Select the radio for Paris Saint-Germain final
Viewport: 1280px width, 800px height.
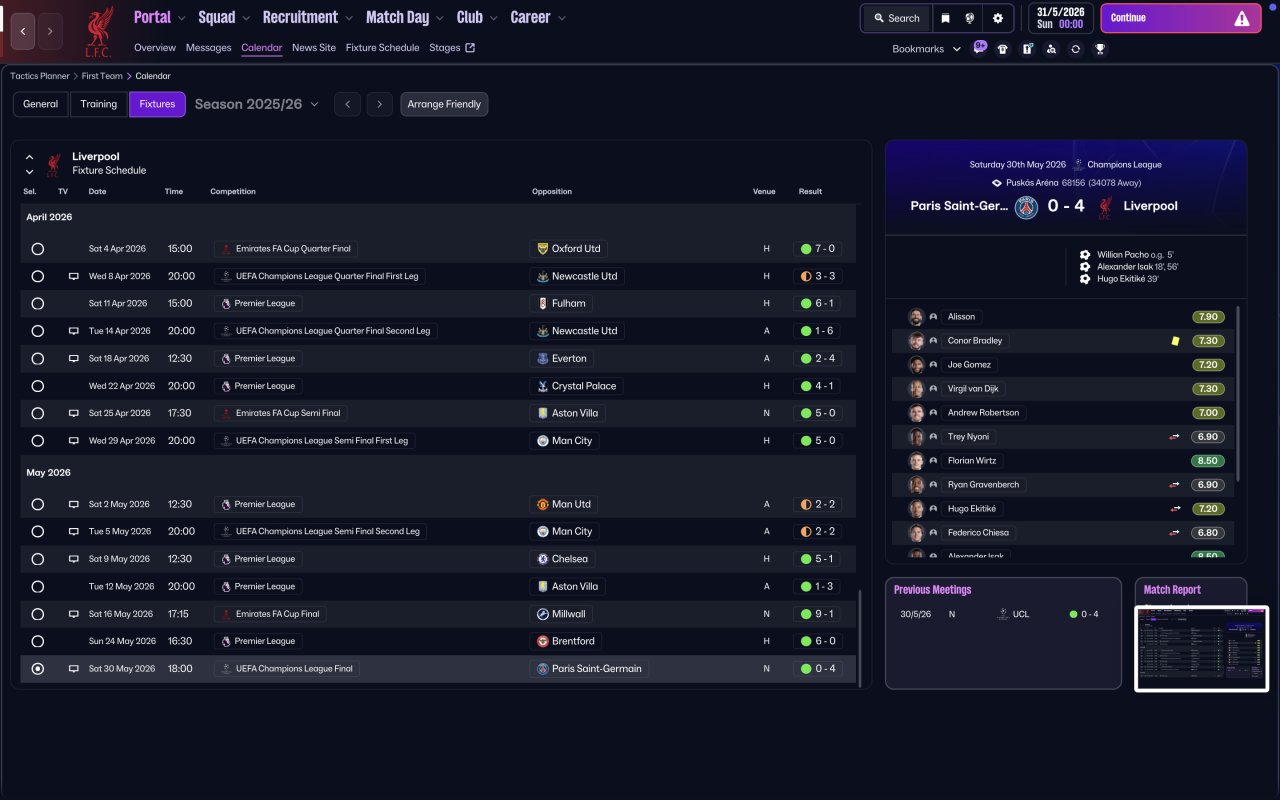(x=38, y=669)
